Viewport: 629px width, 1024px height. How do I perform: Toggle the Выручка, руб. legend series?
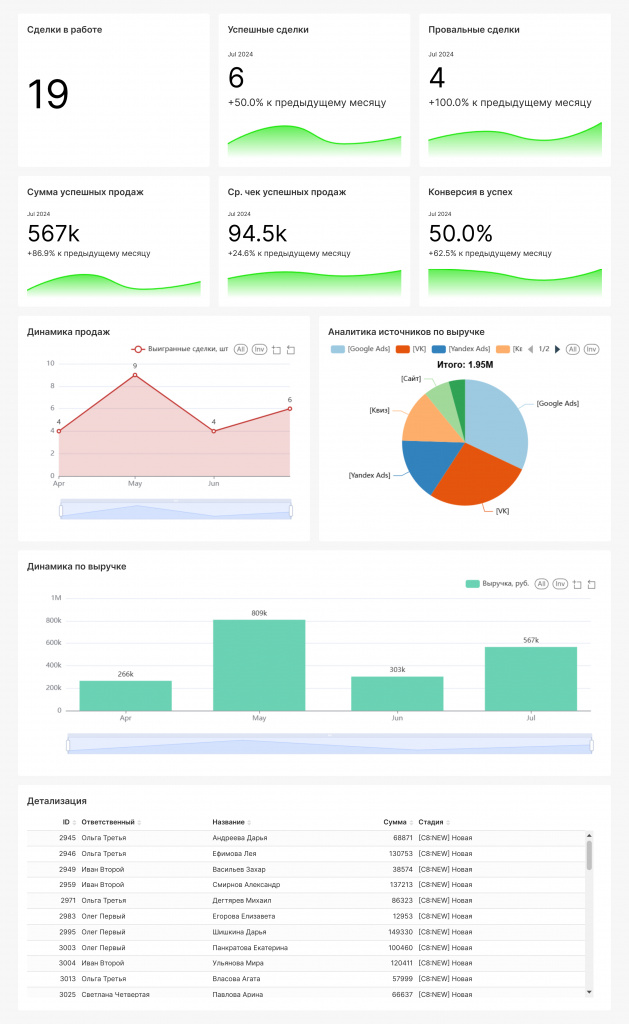click(497, 584)
